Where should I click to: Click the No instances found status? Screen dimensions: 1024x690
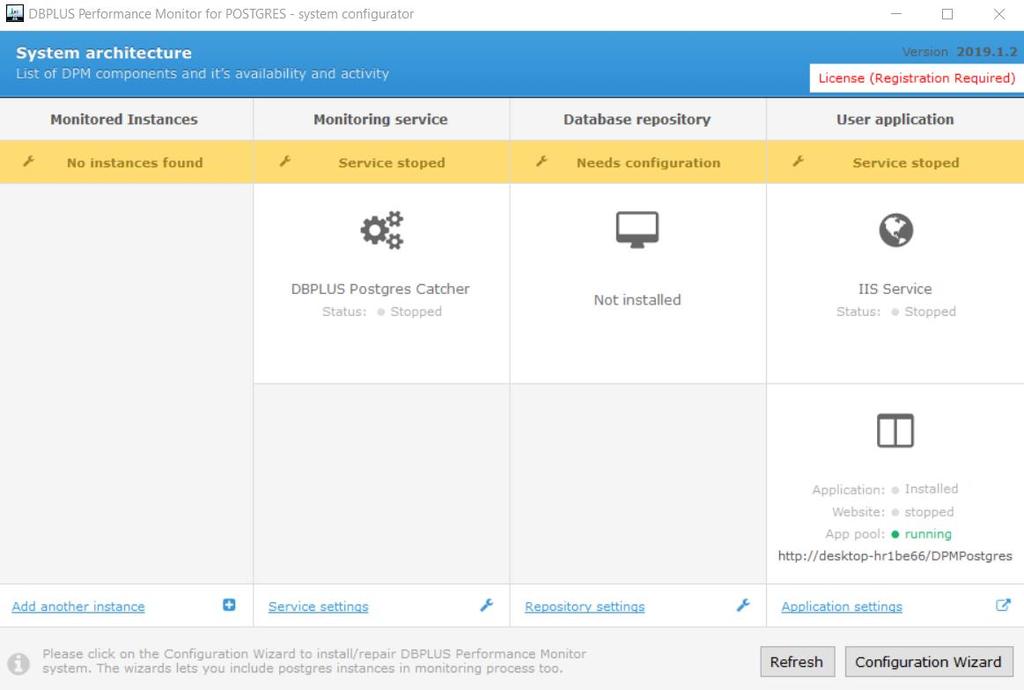135,163
